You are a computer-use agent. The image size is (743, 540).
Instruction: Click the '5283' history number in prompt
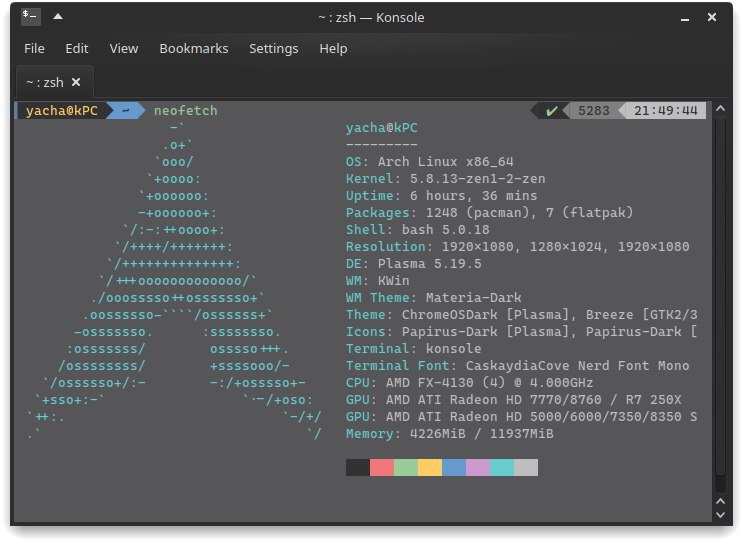coord(594,111)
